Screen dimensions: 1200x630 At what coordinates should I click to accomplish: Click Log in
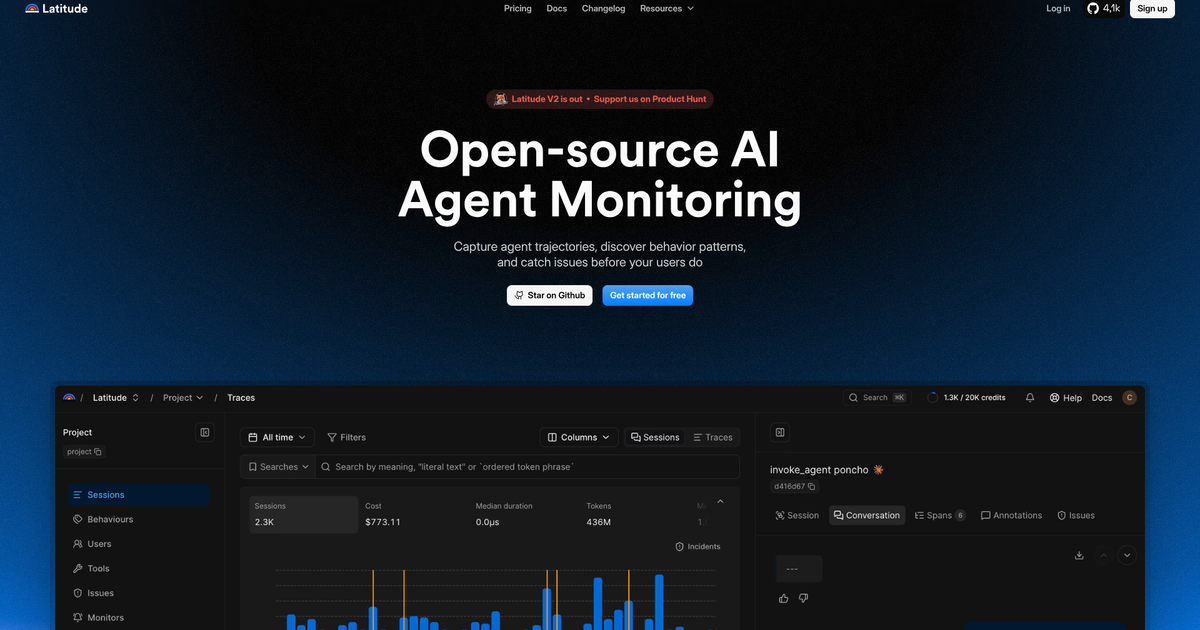[x=1058, y=8]
